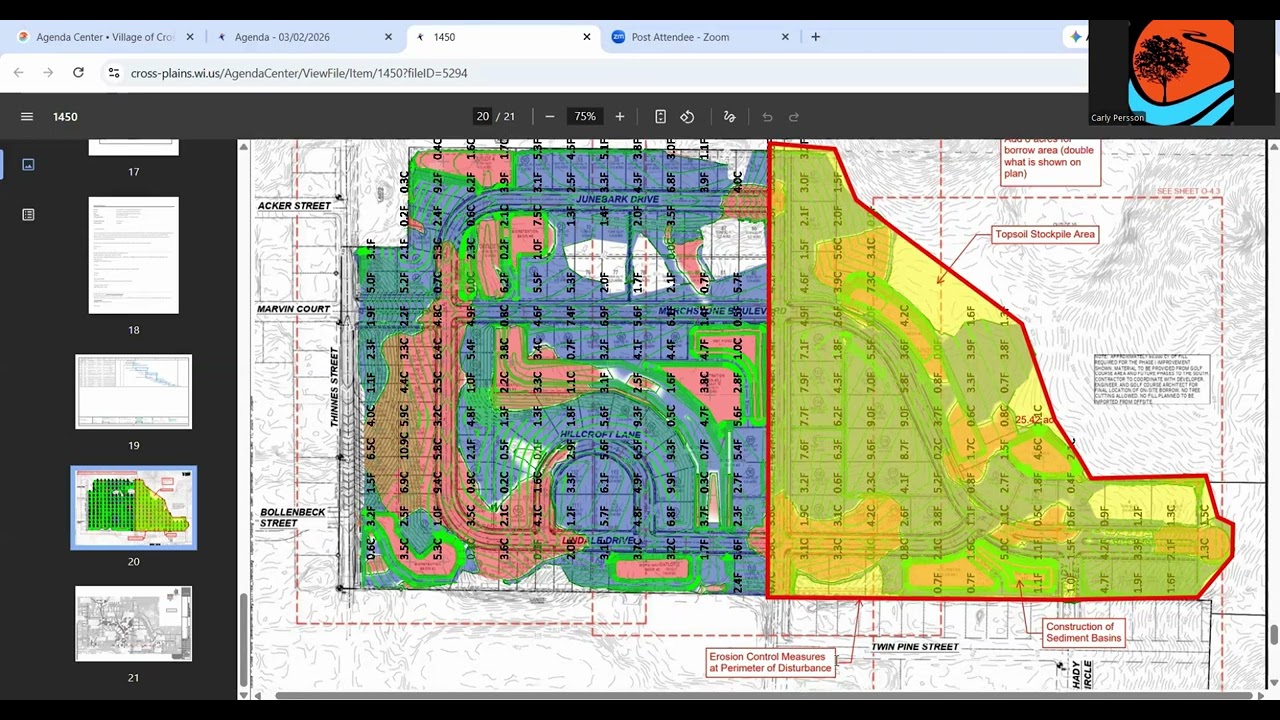Close the Agenda Center tab

pos(190,37)
